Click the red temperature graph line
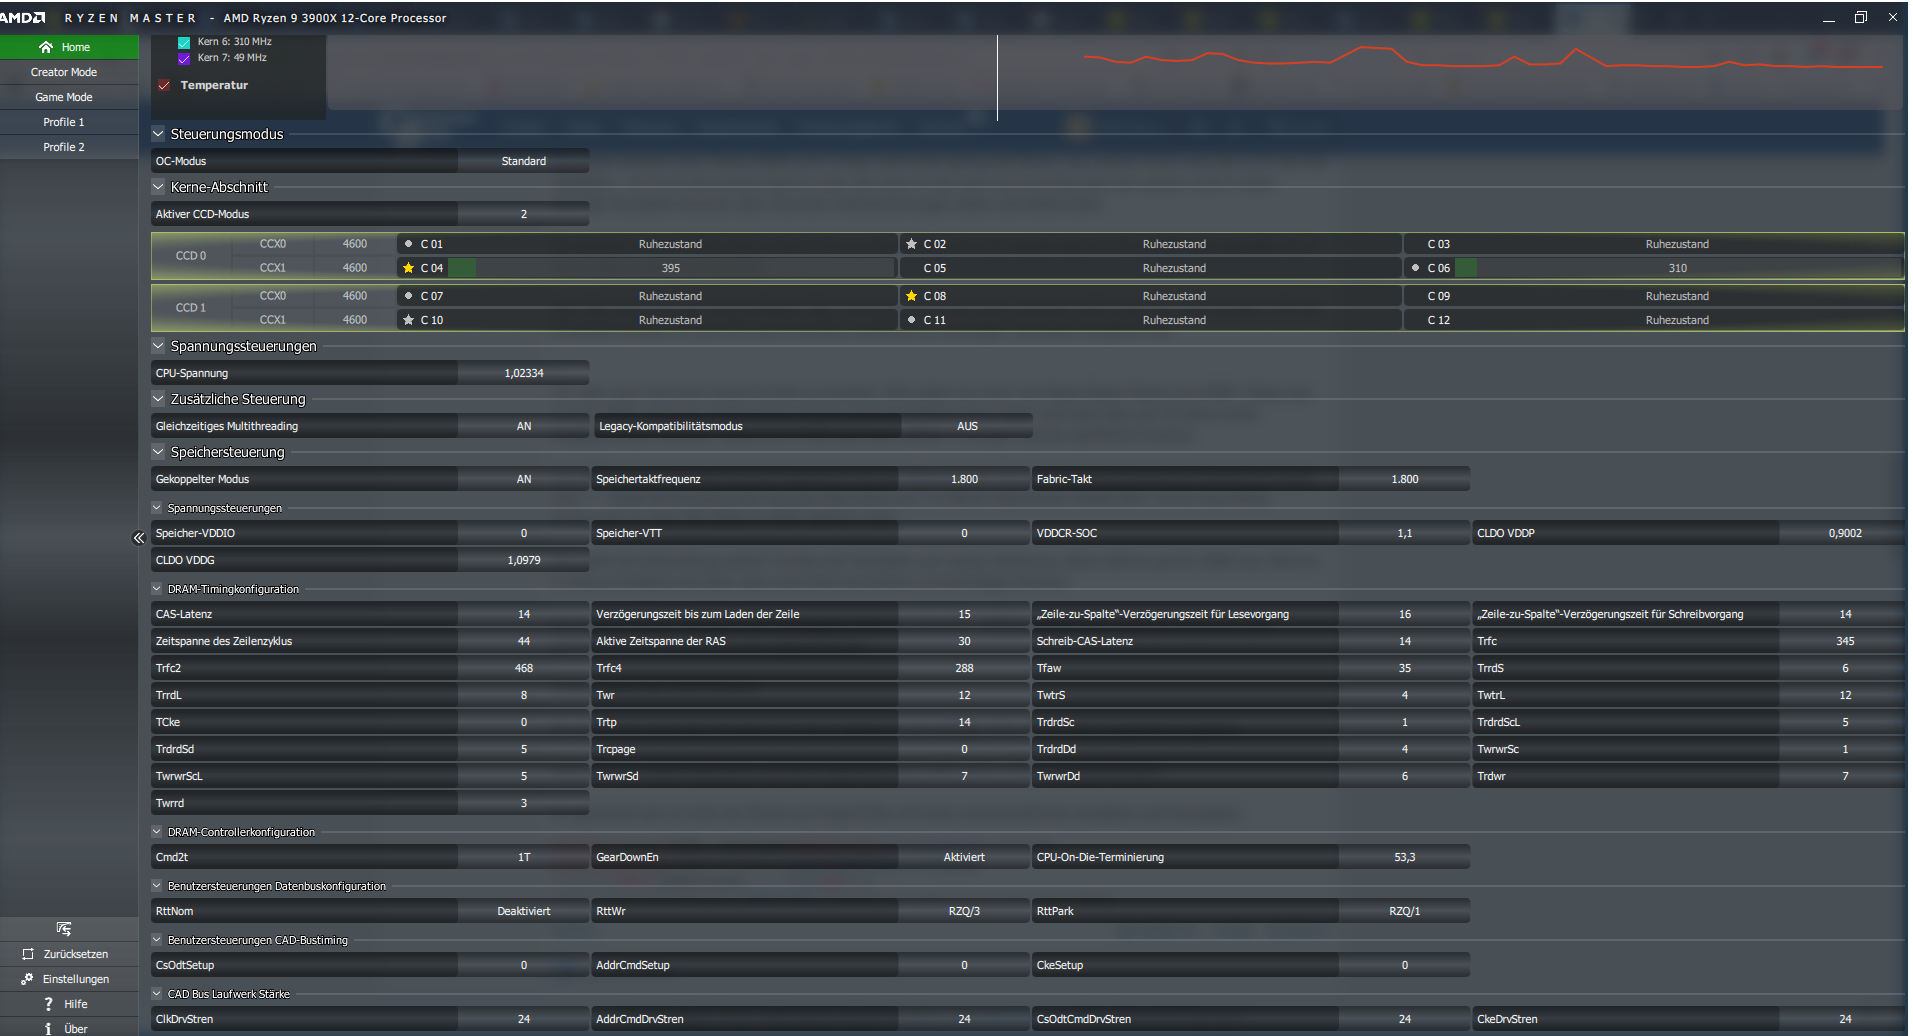 (x=1483, y=58)
